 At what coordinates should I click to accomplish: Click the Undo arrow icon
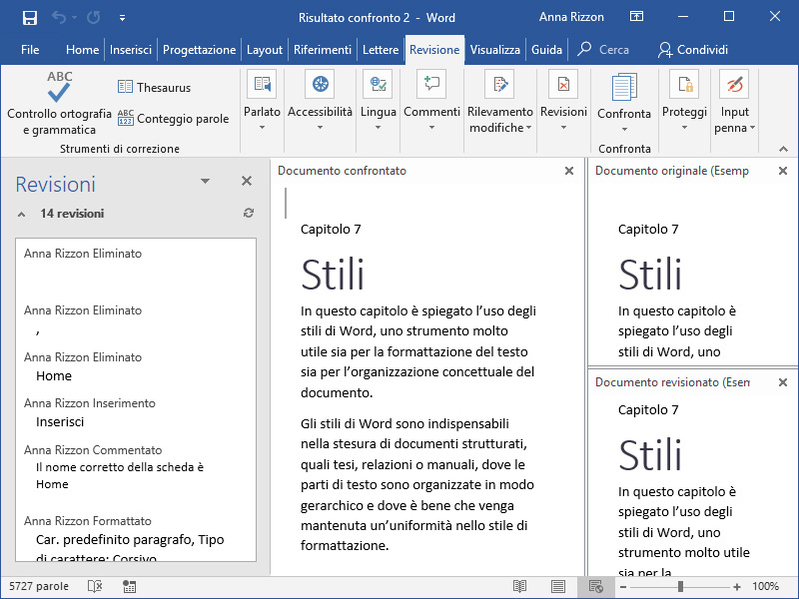[x=59, y=18]
